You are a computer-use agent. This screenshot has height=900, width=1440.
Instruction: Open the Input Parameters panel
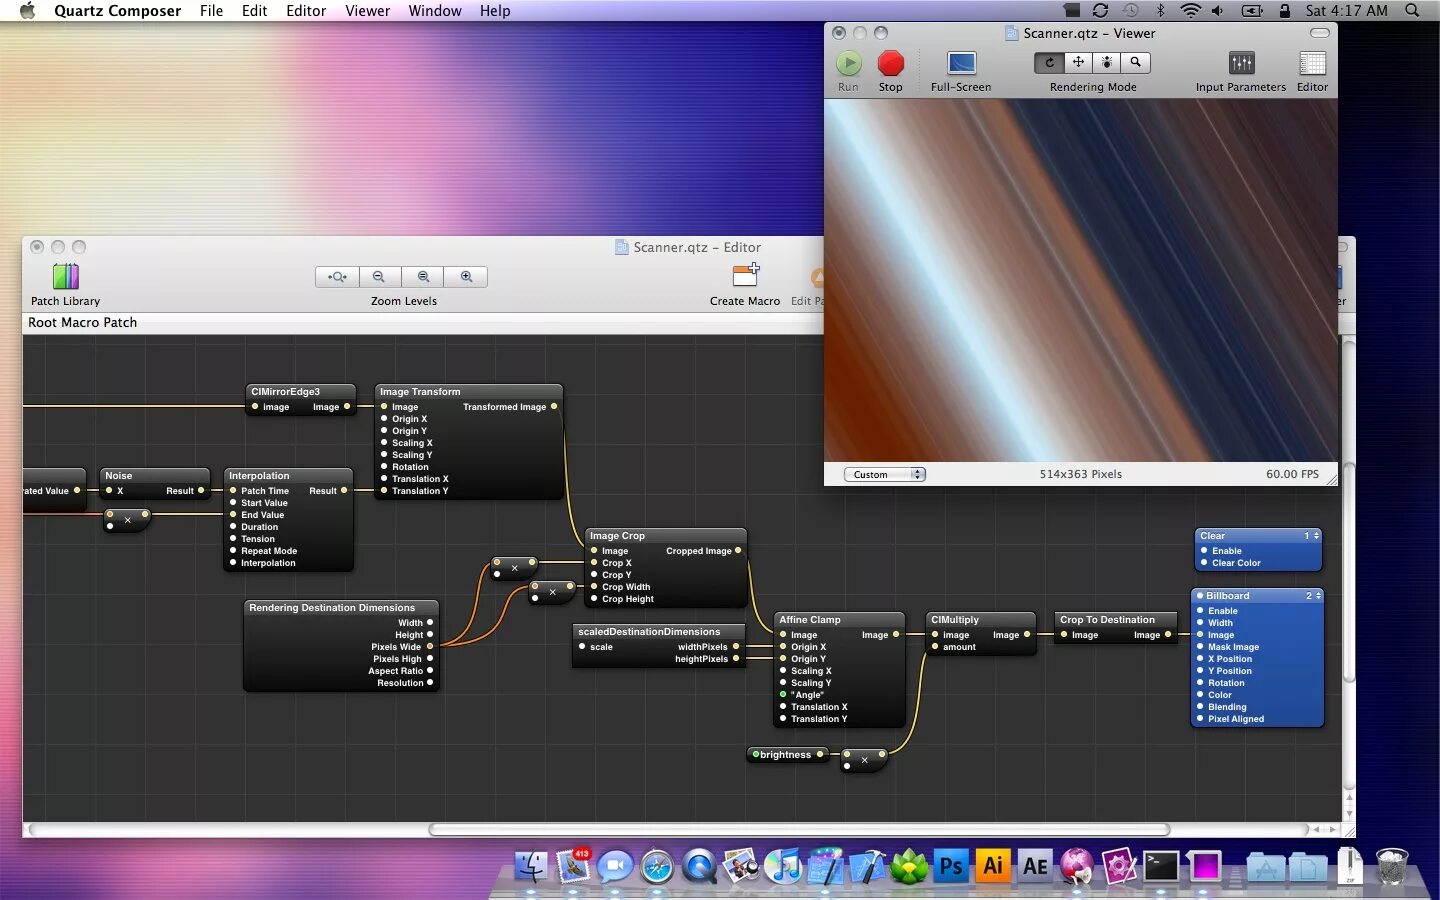(x=1241, y=64)
